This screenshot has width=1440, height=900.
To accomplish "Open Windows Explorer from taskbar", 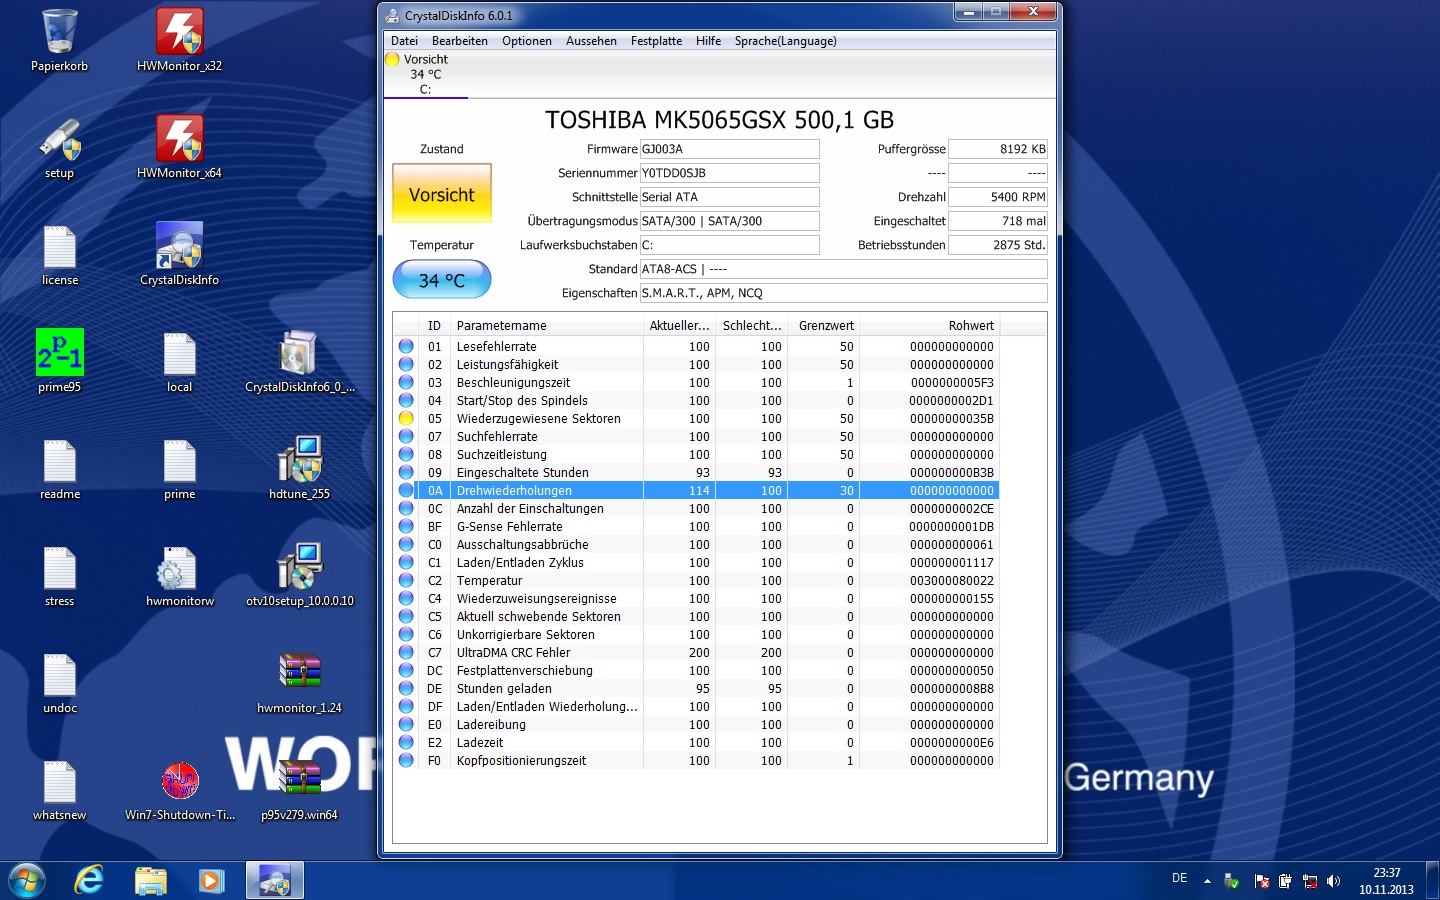I will click(151, 881).
